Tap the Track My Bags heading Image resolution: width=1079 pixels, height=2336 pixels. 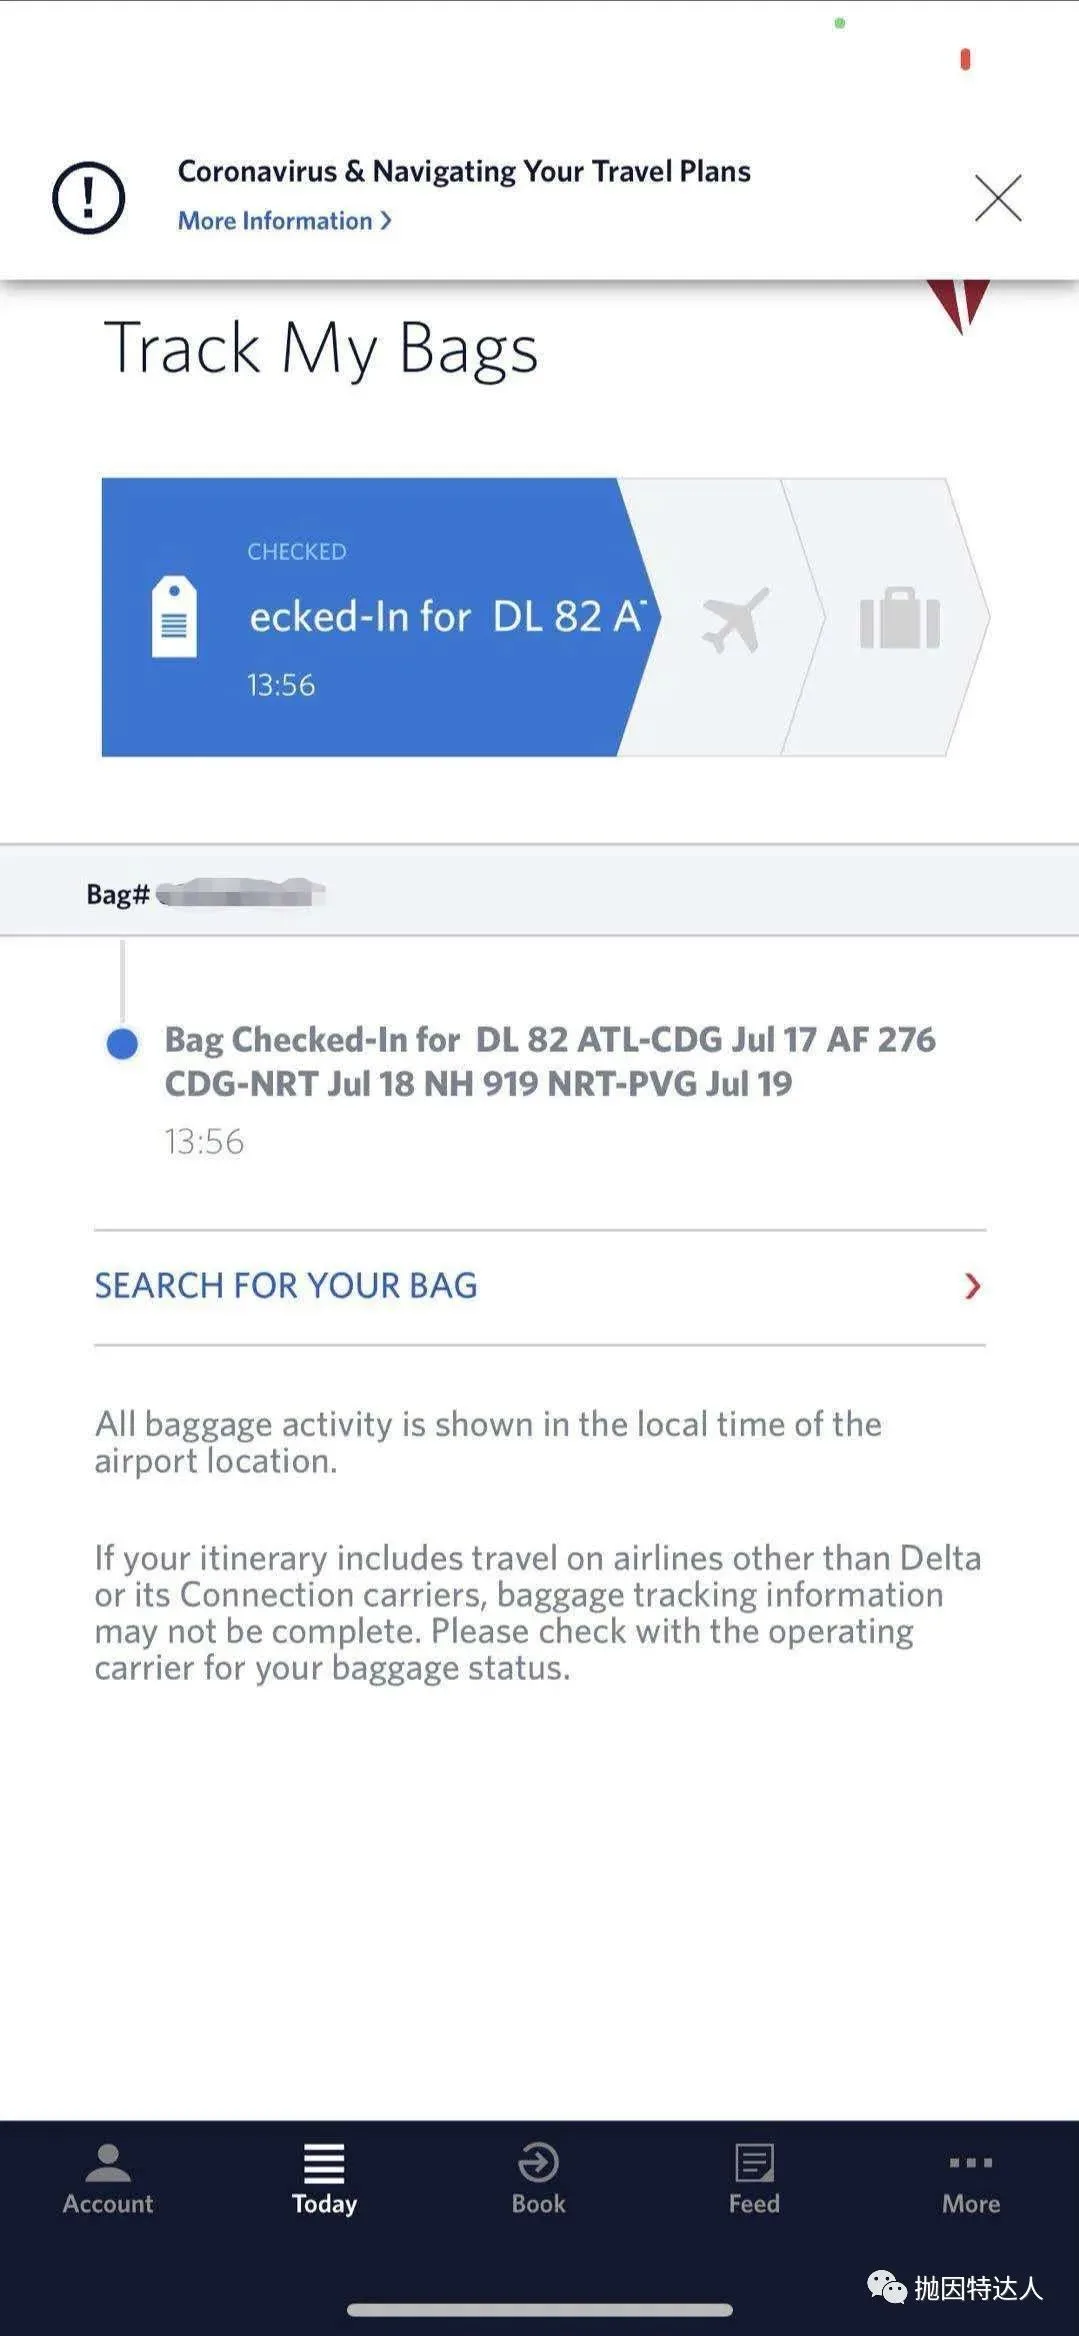[x=321, y=349]
